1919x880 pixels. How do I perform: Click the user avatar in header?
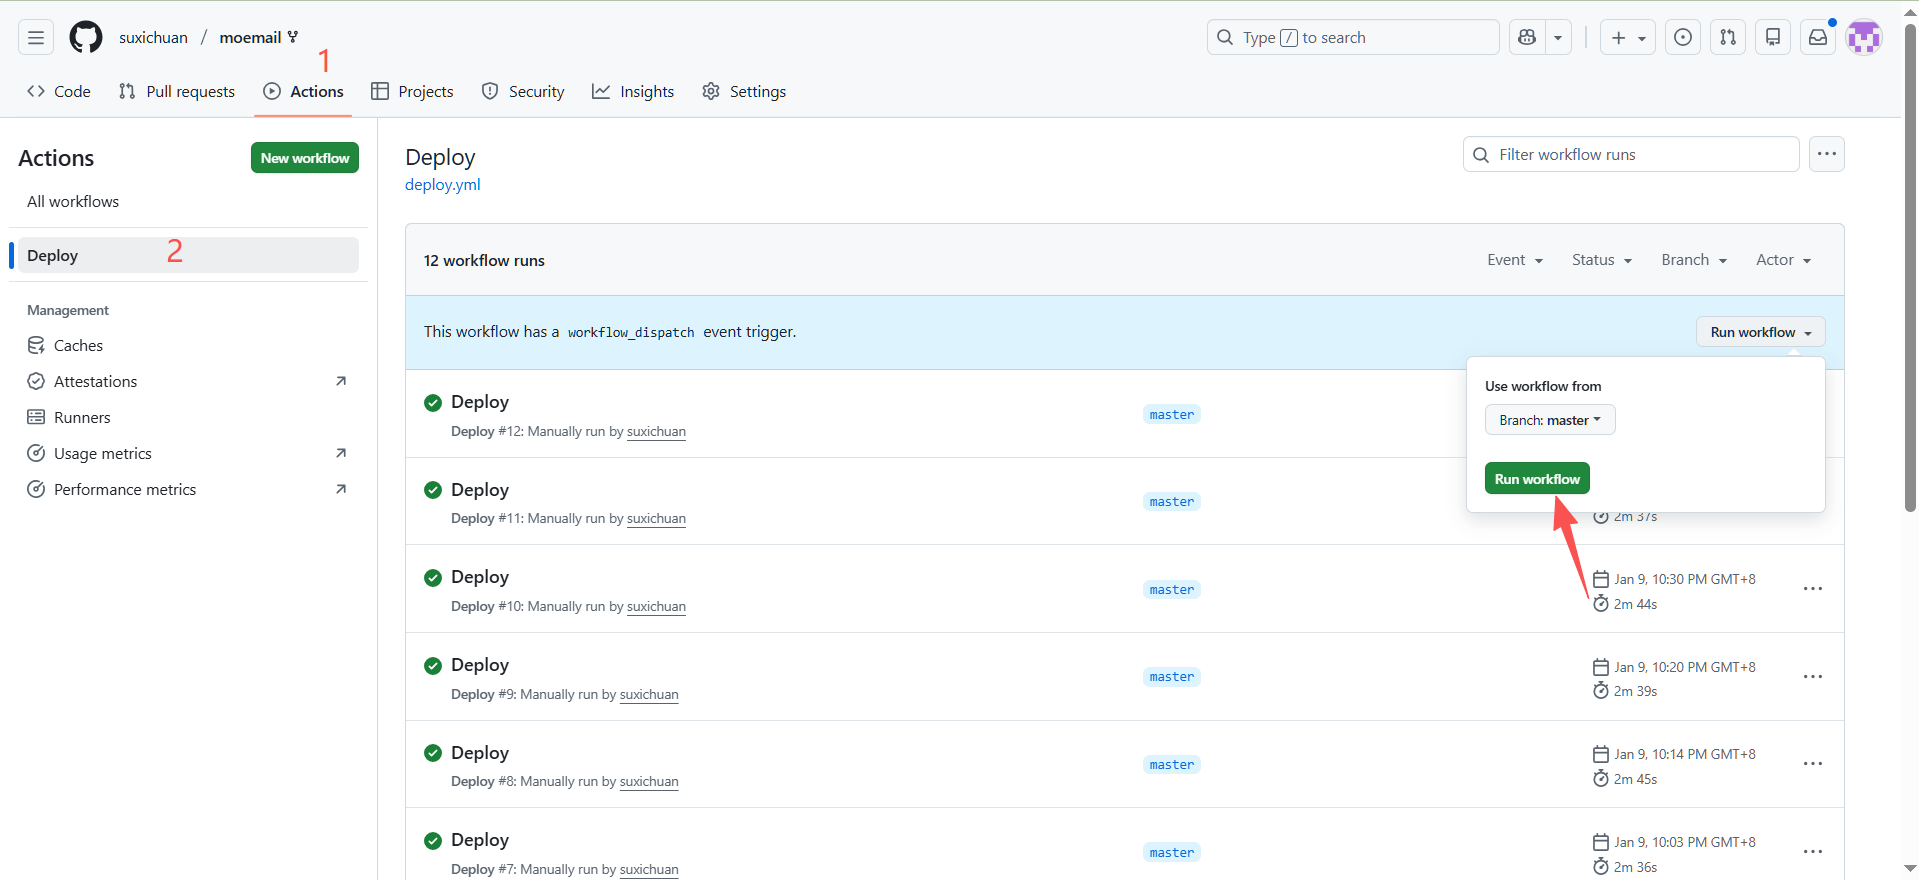coord(1864,38)
